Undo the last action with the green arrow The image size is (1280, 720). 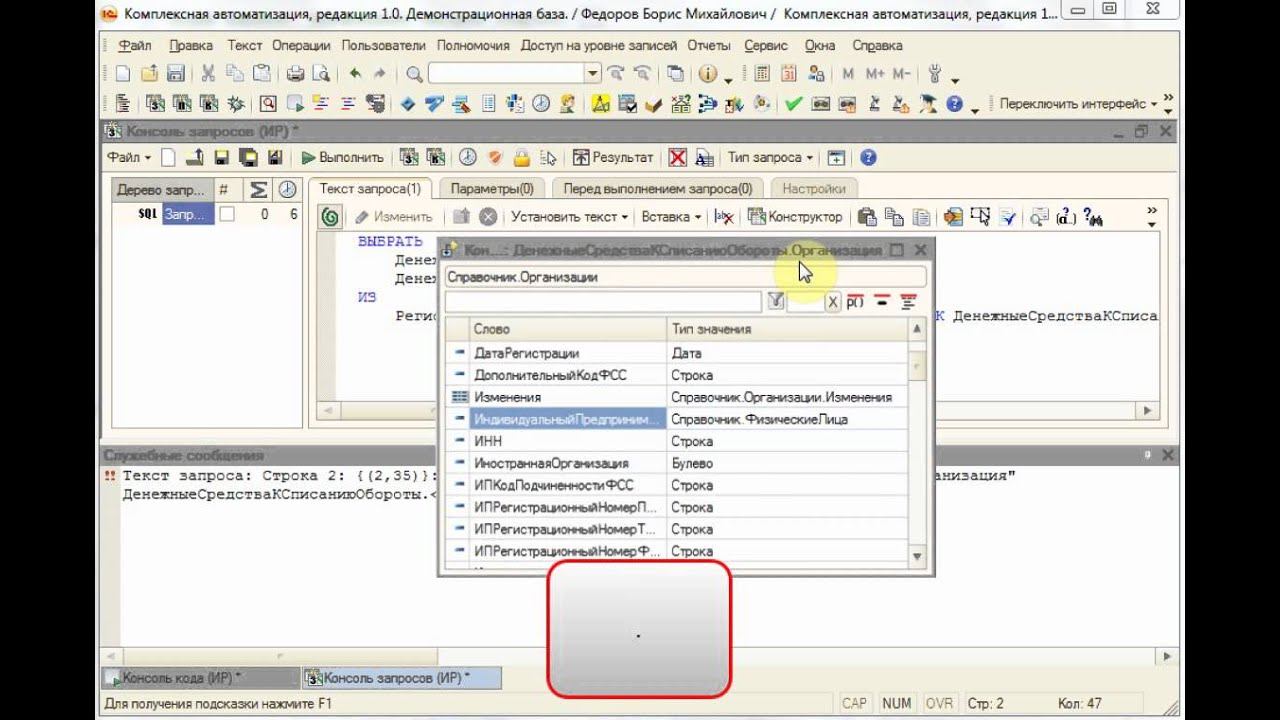[x=355, y=73]
